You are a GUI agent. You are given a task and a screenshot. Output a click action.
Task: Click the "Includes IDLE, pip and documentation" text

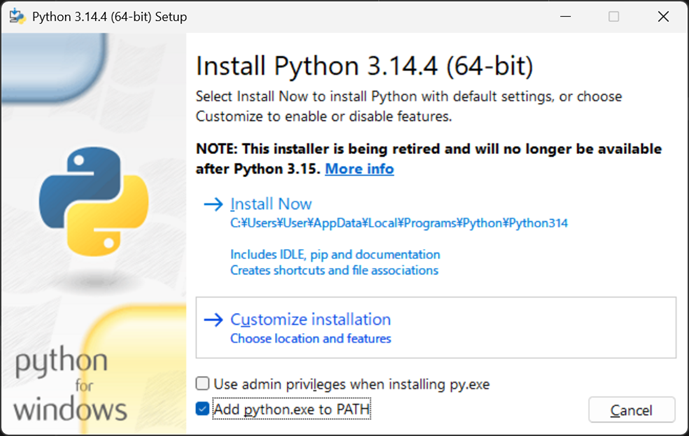click(335, 254)
